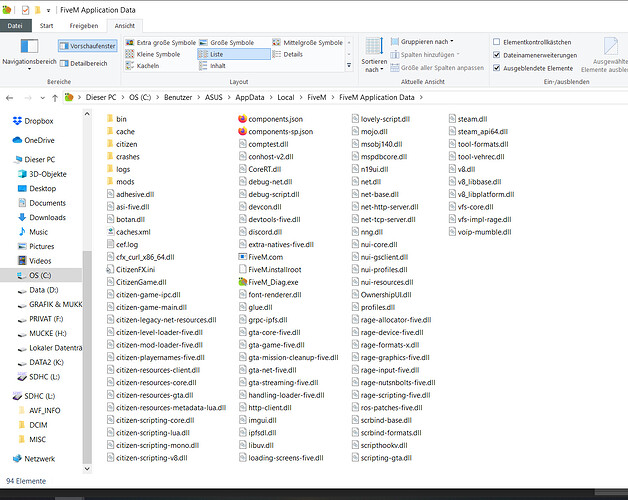Image resolution: width=628 pixels, height=500 pixels.
Task: Click Größe aller Spalten anpassen
Action: 437,68
